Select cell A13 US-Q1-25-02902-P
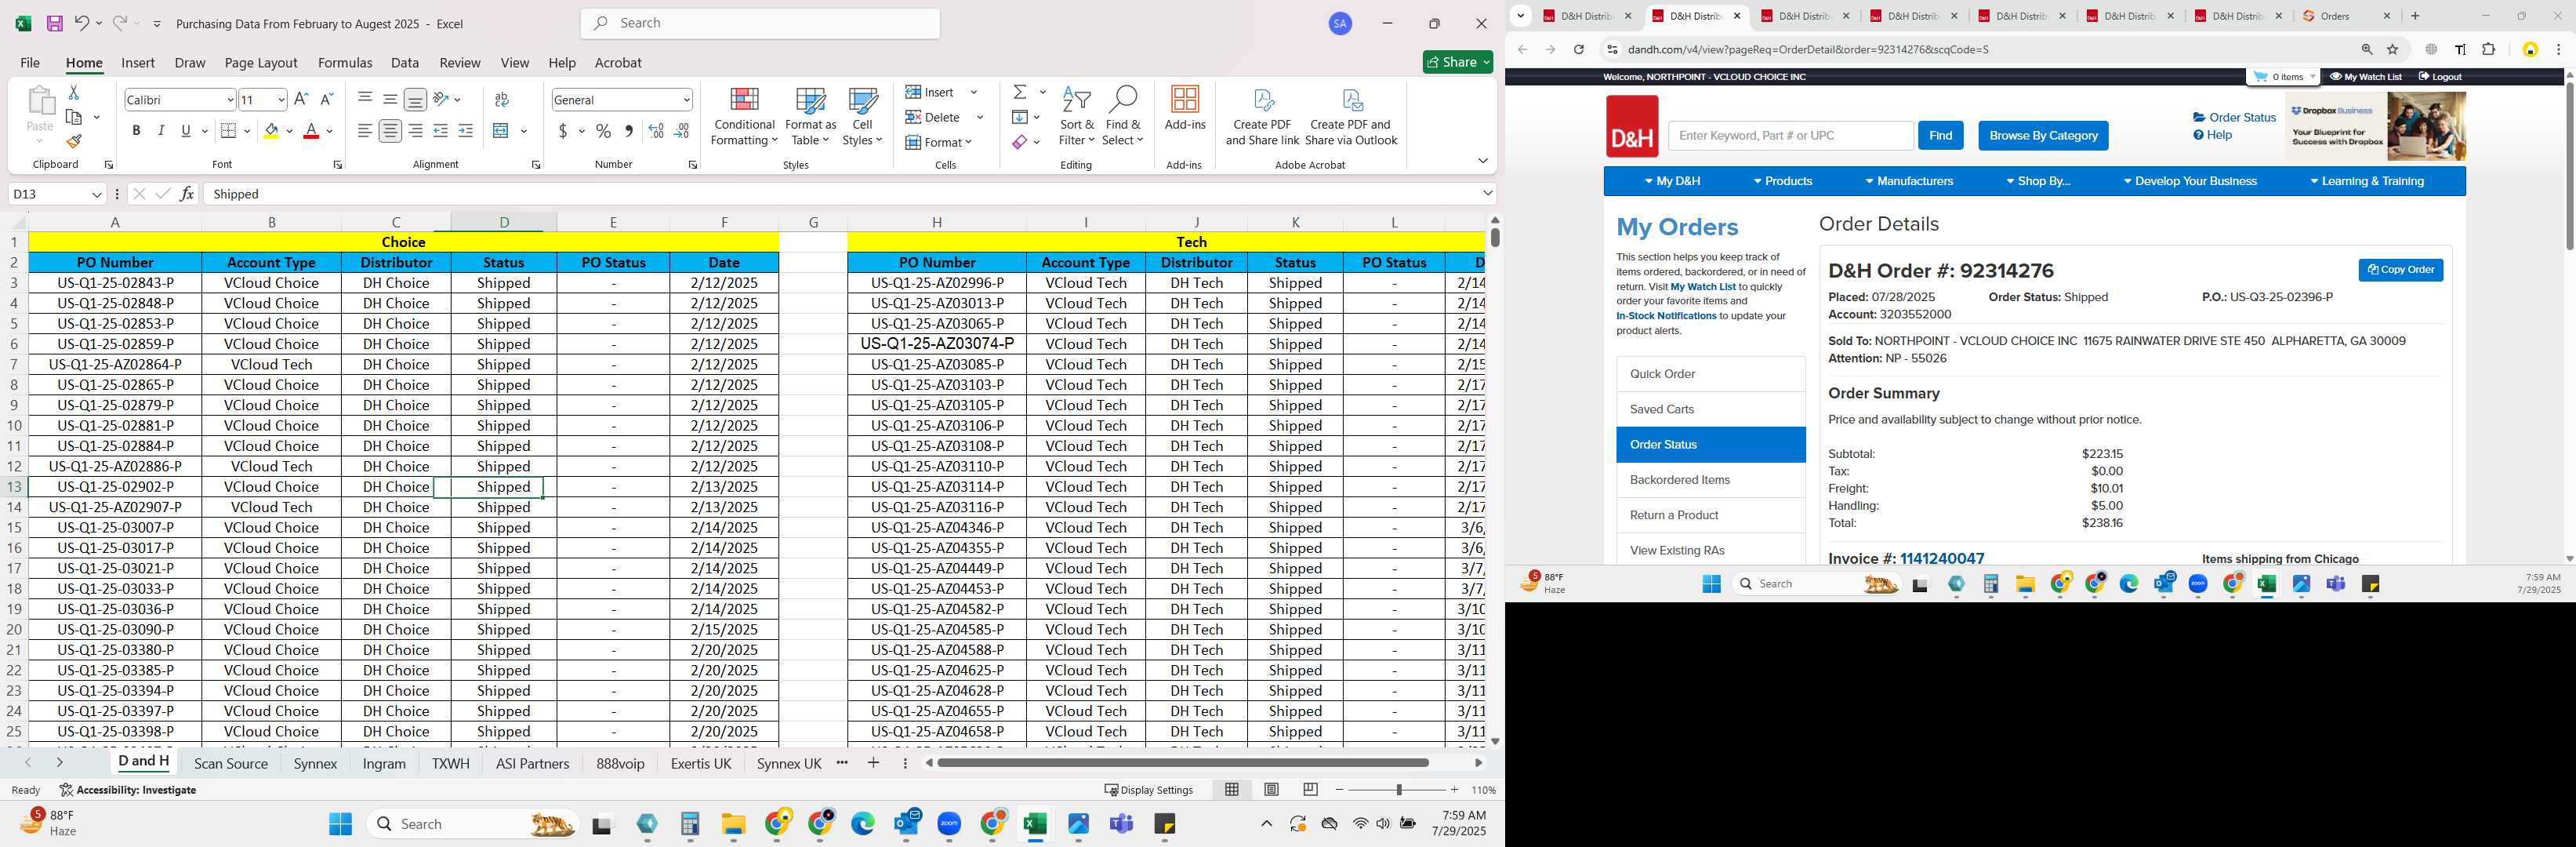This screenshot has height=847, width=2576. tap(115, 487)
